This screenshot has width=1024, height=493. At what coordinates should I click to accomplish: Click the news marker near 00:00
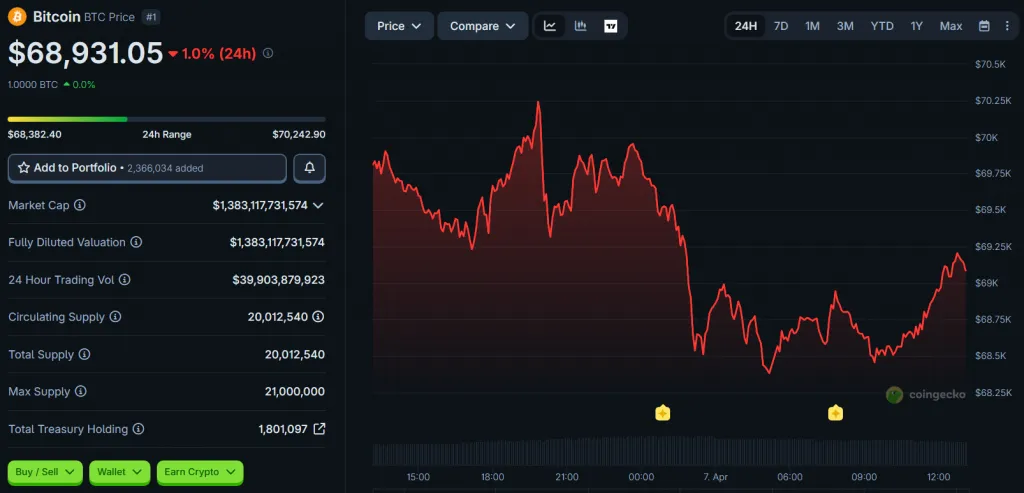[663, 413]
